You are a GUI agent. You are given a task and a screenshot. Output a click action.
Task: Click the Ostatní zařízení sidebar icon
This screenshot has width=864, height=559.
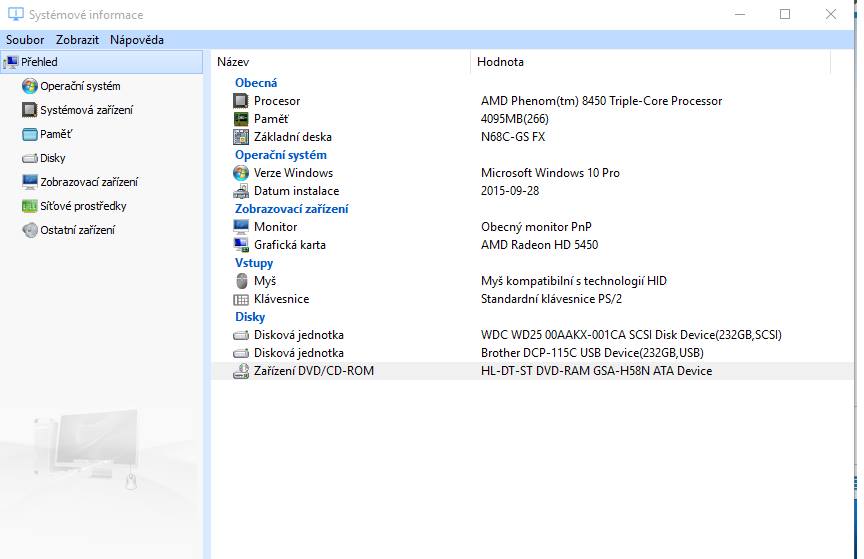click(29, 230)
